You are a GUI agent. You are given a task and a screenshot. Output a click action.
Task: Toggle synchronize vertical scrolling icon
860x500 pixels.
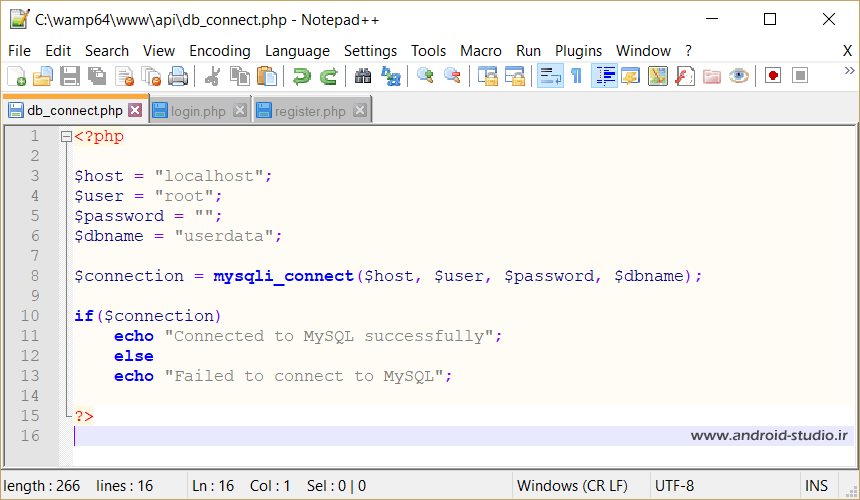(488, 76)
